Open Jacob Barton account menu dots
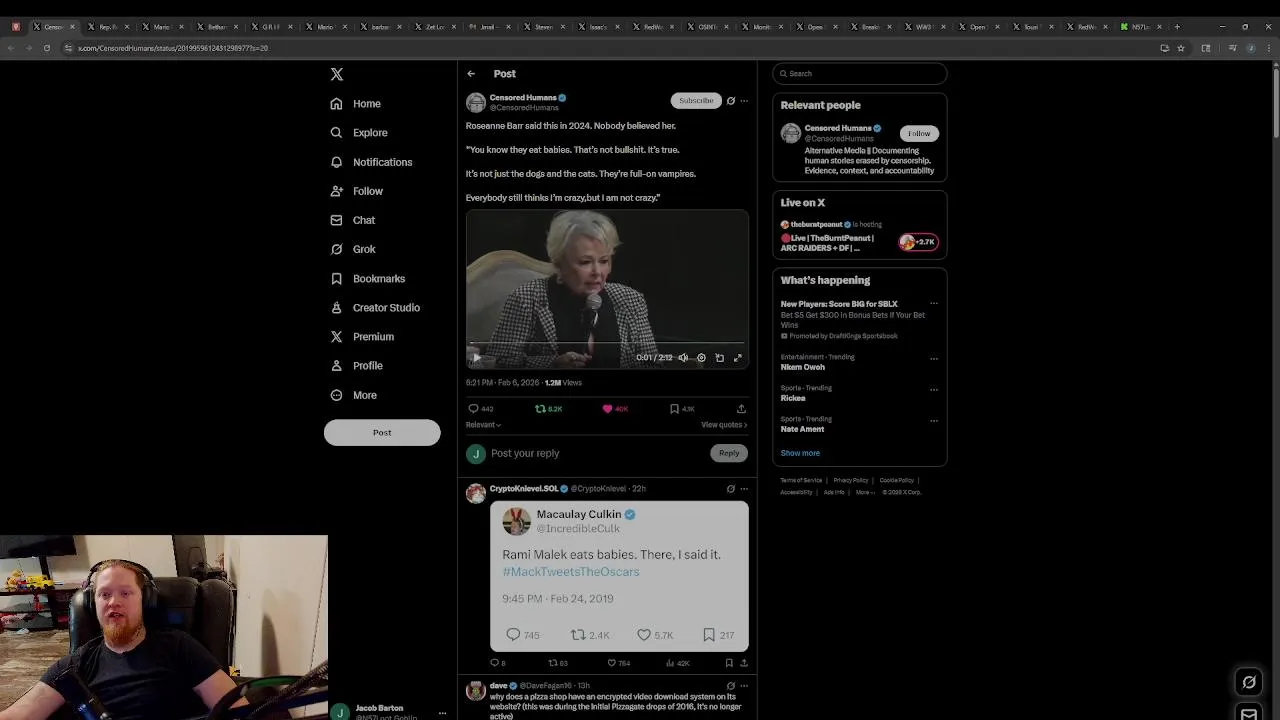Screen dimensions: 1280x720 (442, 713)
